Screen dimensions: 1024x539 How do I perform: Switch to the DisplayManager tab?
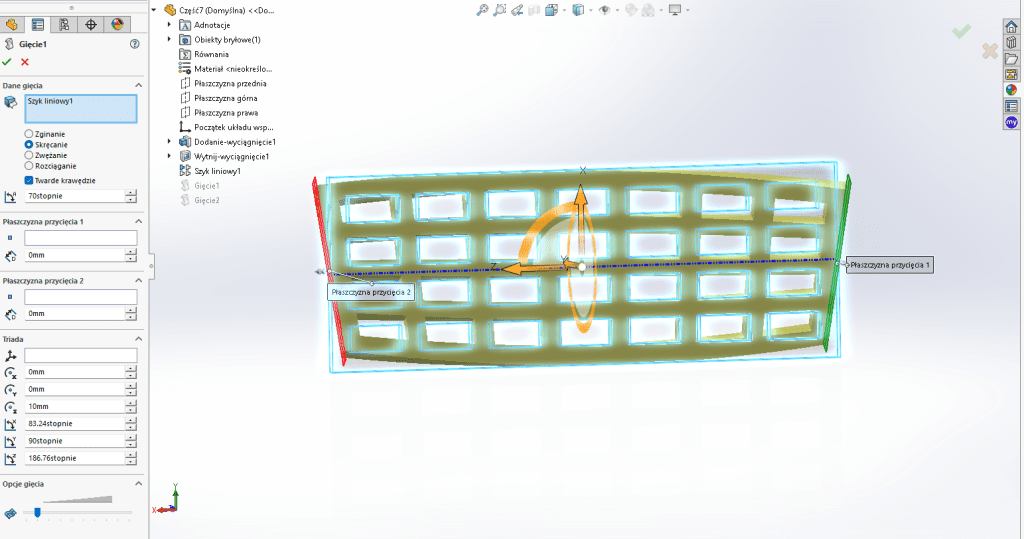pos(116,24)
